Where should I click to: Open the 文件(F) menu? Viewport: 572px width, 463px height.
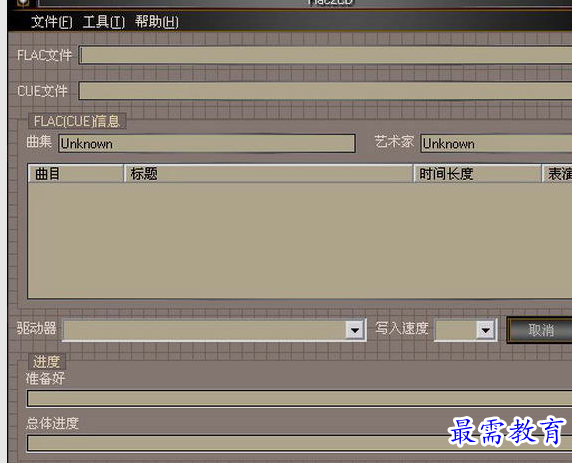pos(52,22)
